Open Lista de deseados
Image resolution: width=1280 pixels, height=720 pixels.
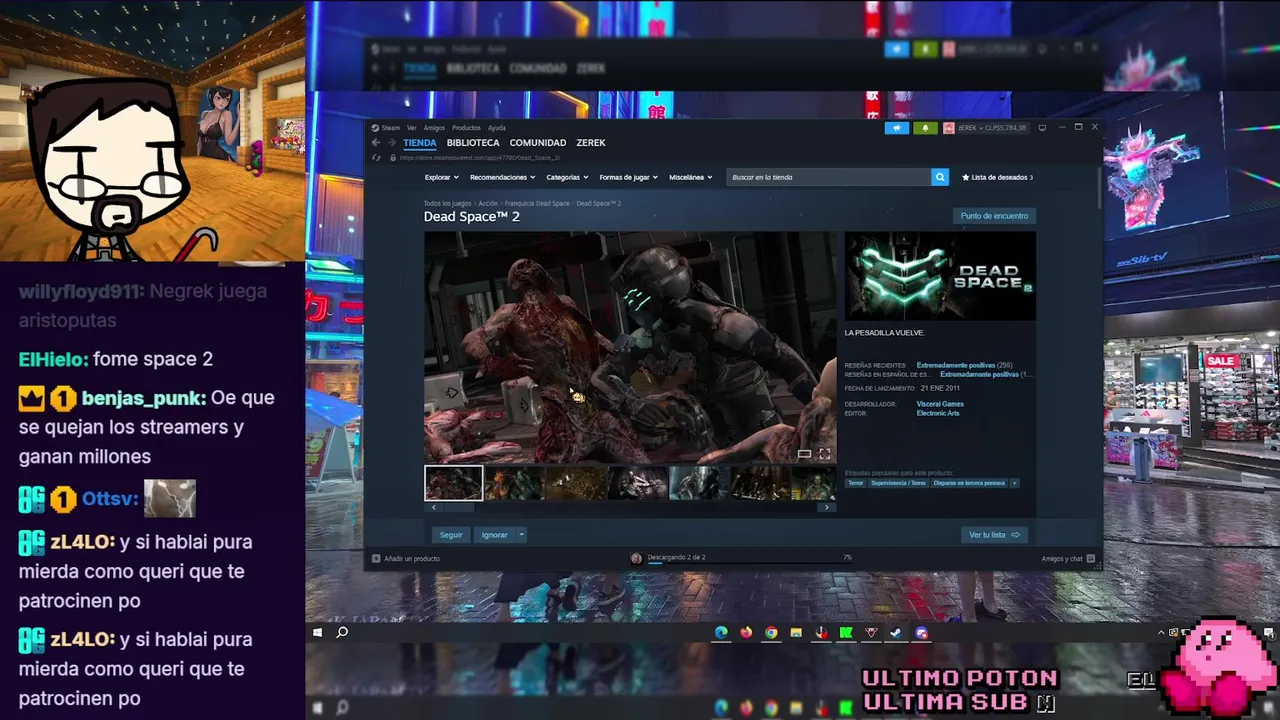pyautogui.click(x=997, y=177)
